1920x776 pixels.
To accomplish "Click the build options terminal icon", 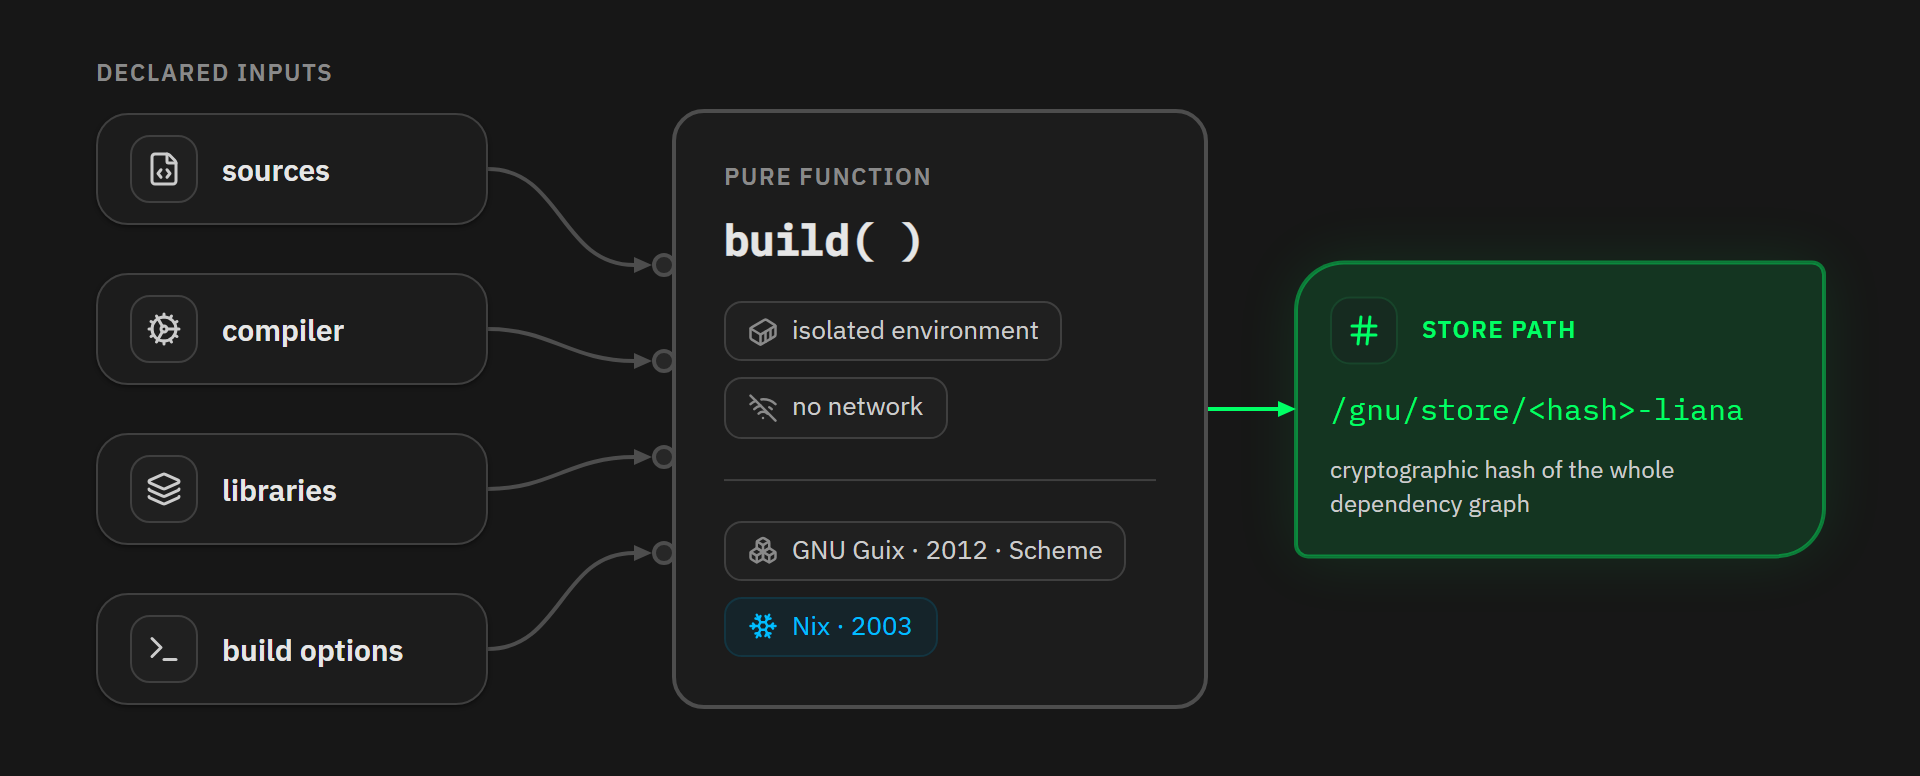I will (x=164, y=649).
